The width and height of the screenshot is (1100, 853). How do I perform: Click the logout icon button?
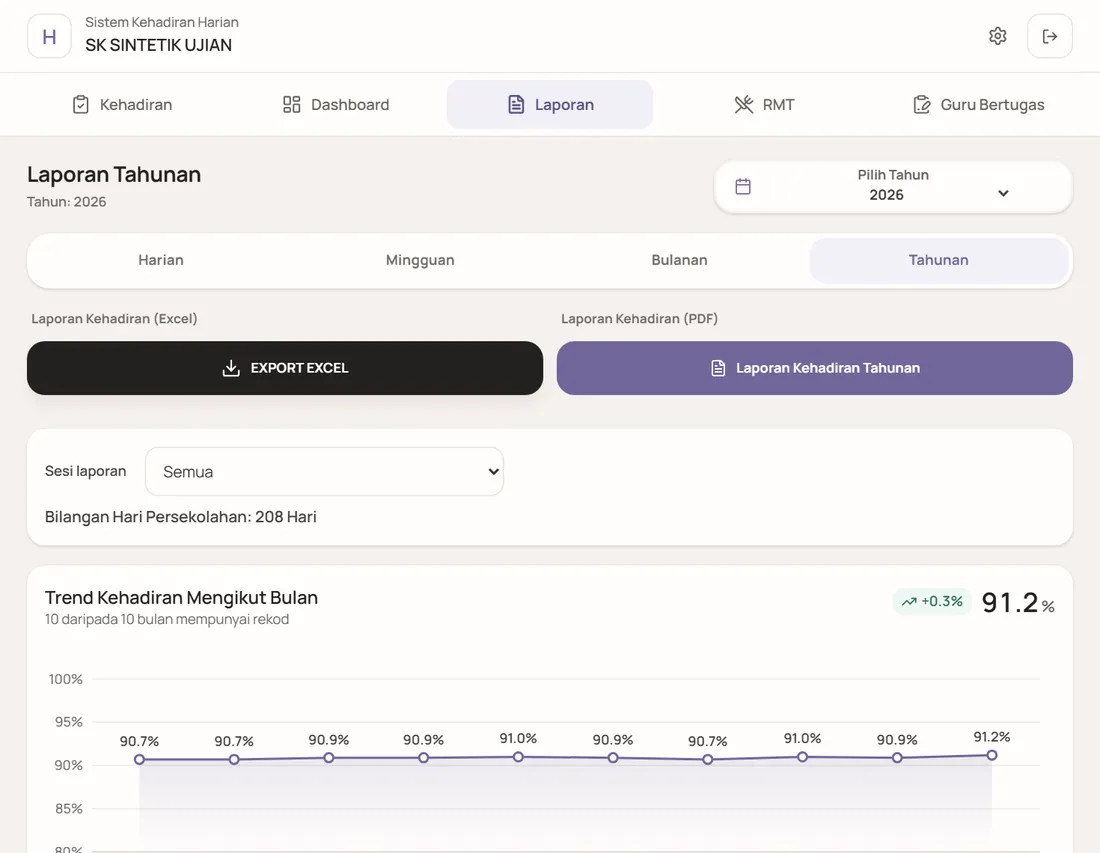1049,36
